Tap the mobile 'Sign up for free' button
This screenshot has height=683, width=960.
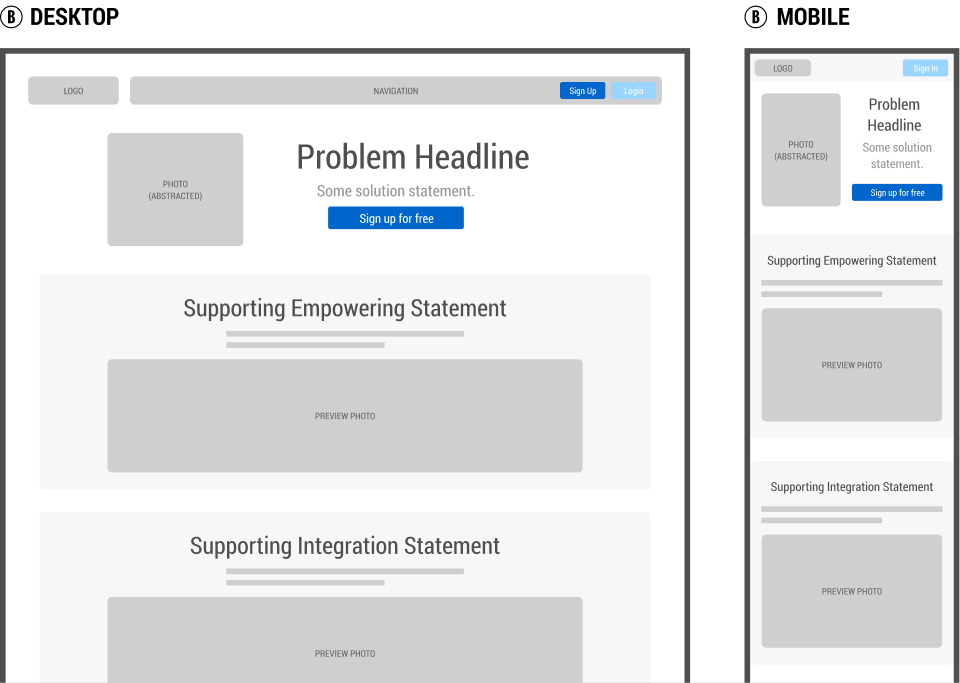point(896,192)
